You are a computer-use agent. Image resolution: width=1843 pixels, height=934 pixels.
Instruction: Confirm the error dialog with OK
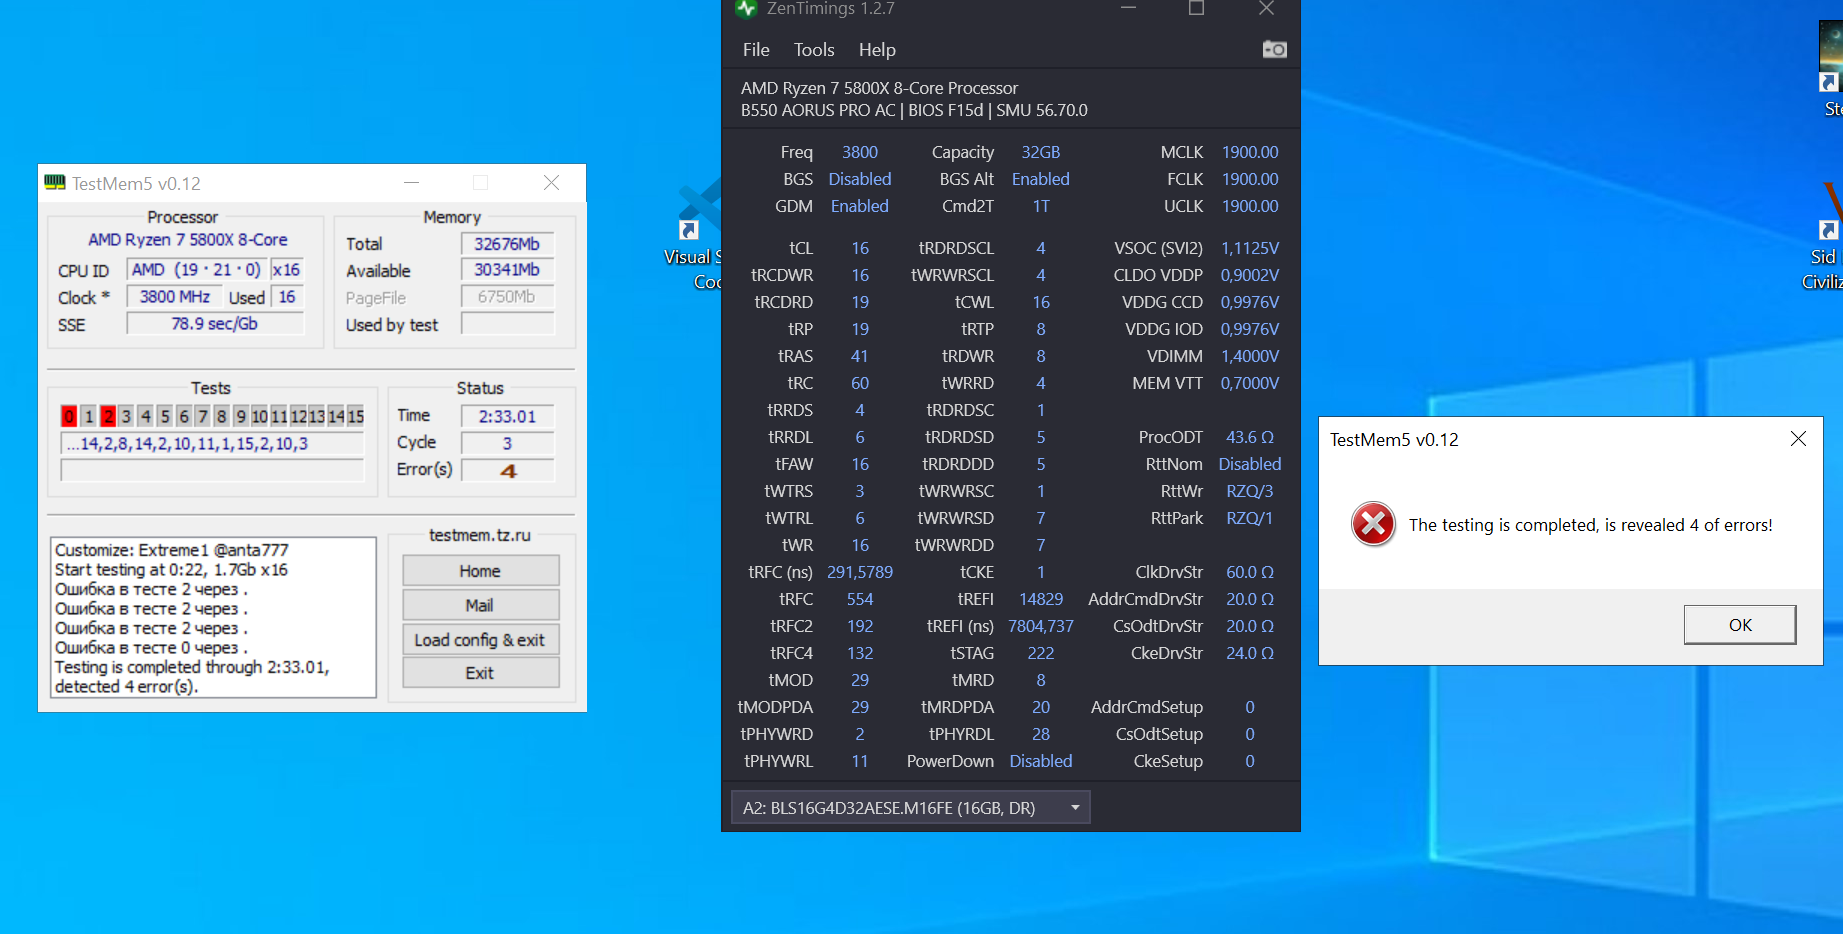(1740, 625)
